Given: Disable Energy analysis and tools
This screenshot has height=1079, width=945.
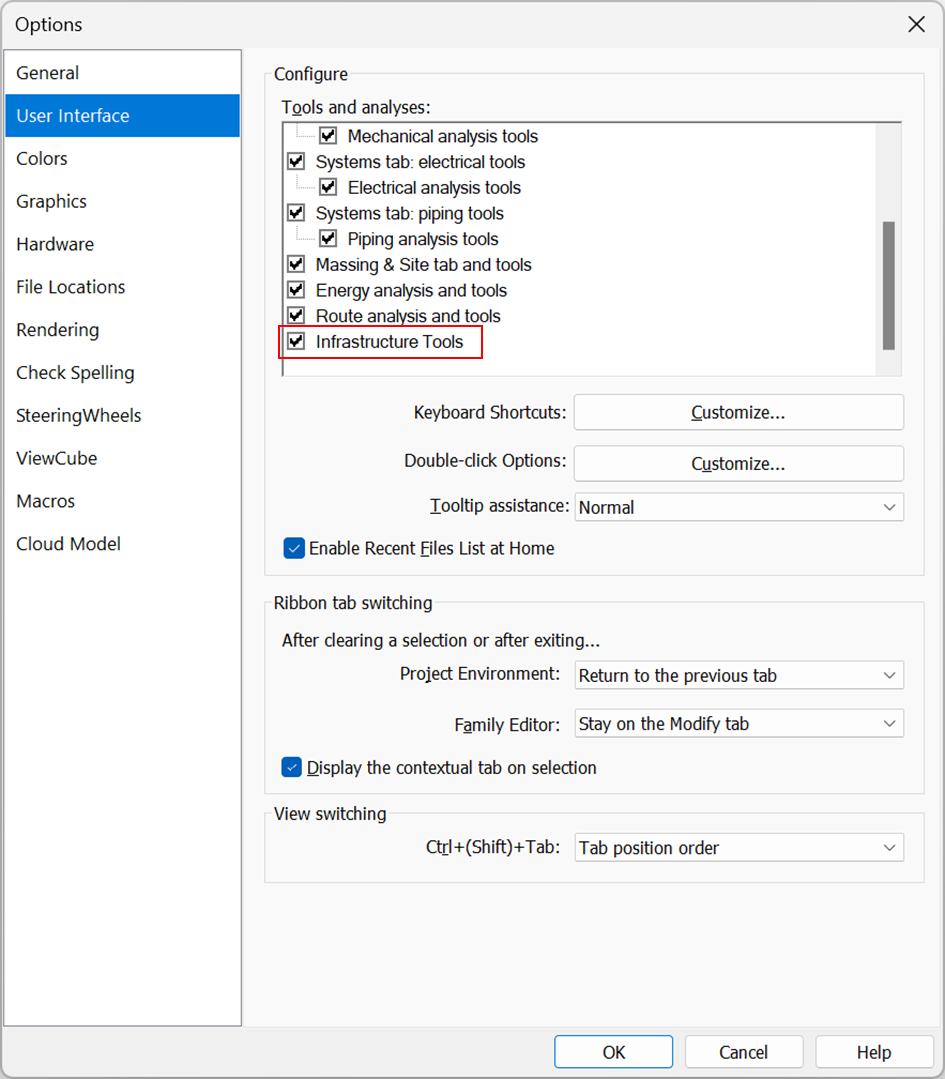Looking at the screenshot, I should click(x=295, y=290).
